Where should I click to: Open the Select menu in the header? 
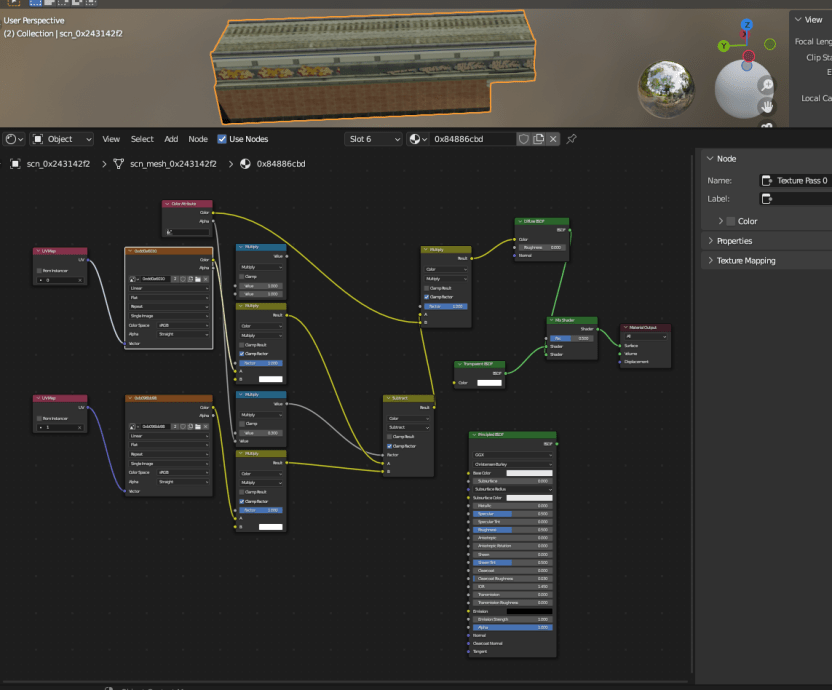pyautogui.click(x=142, y=139)
